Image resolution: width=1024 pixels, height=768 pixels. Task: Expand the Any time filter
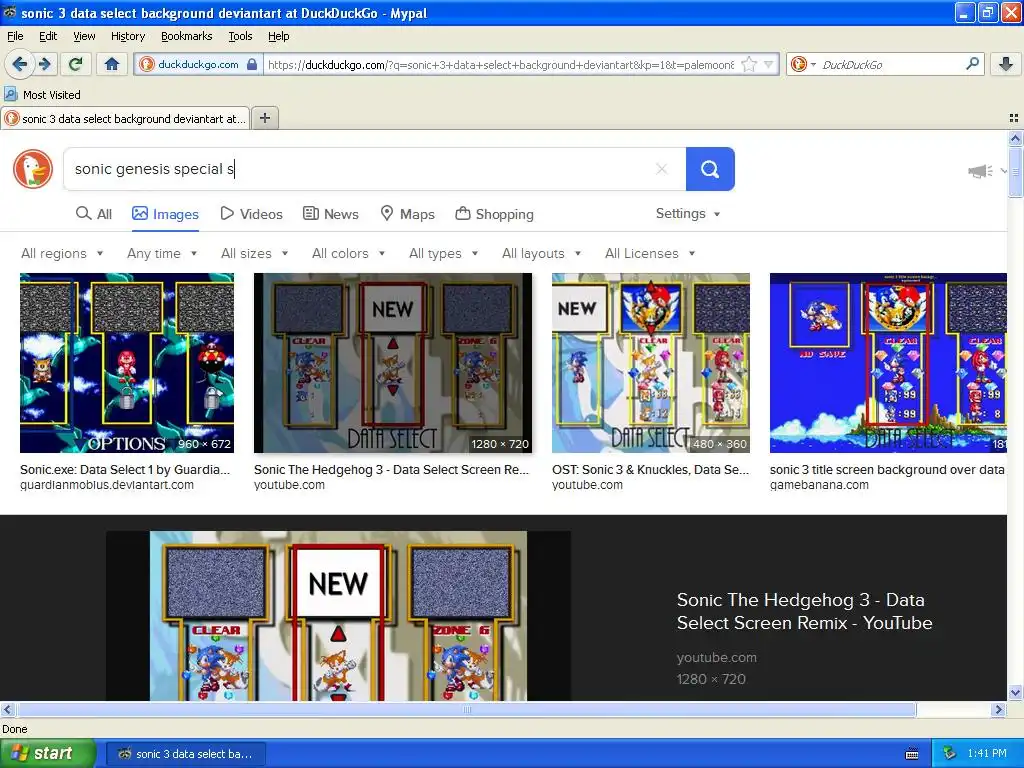[162, 253]
